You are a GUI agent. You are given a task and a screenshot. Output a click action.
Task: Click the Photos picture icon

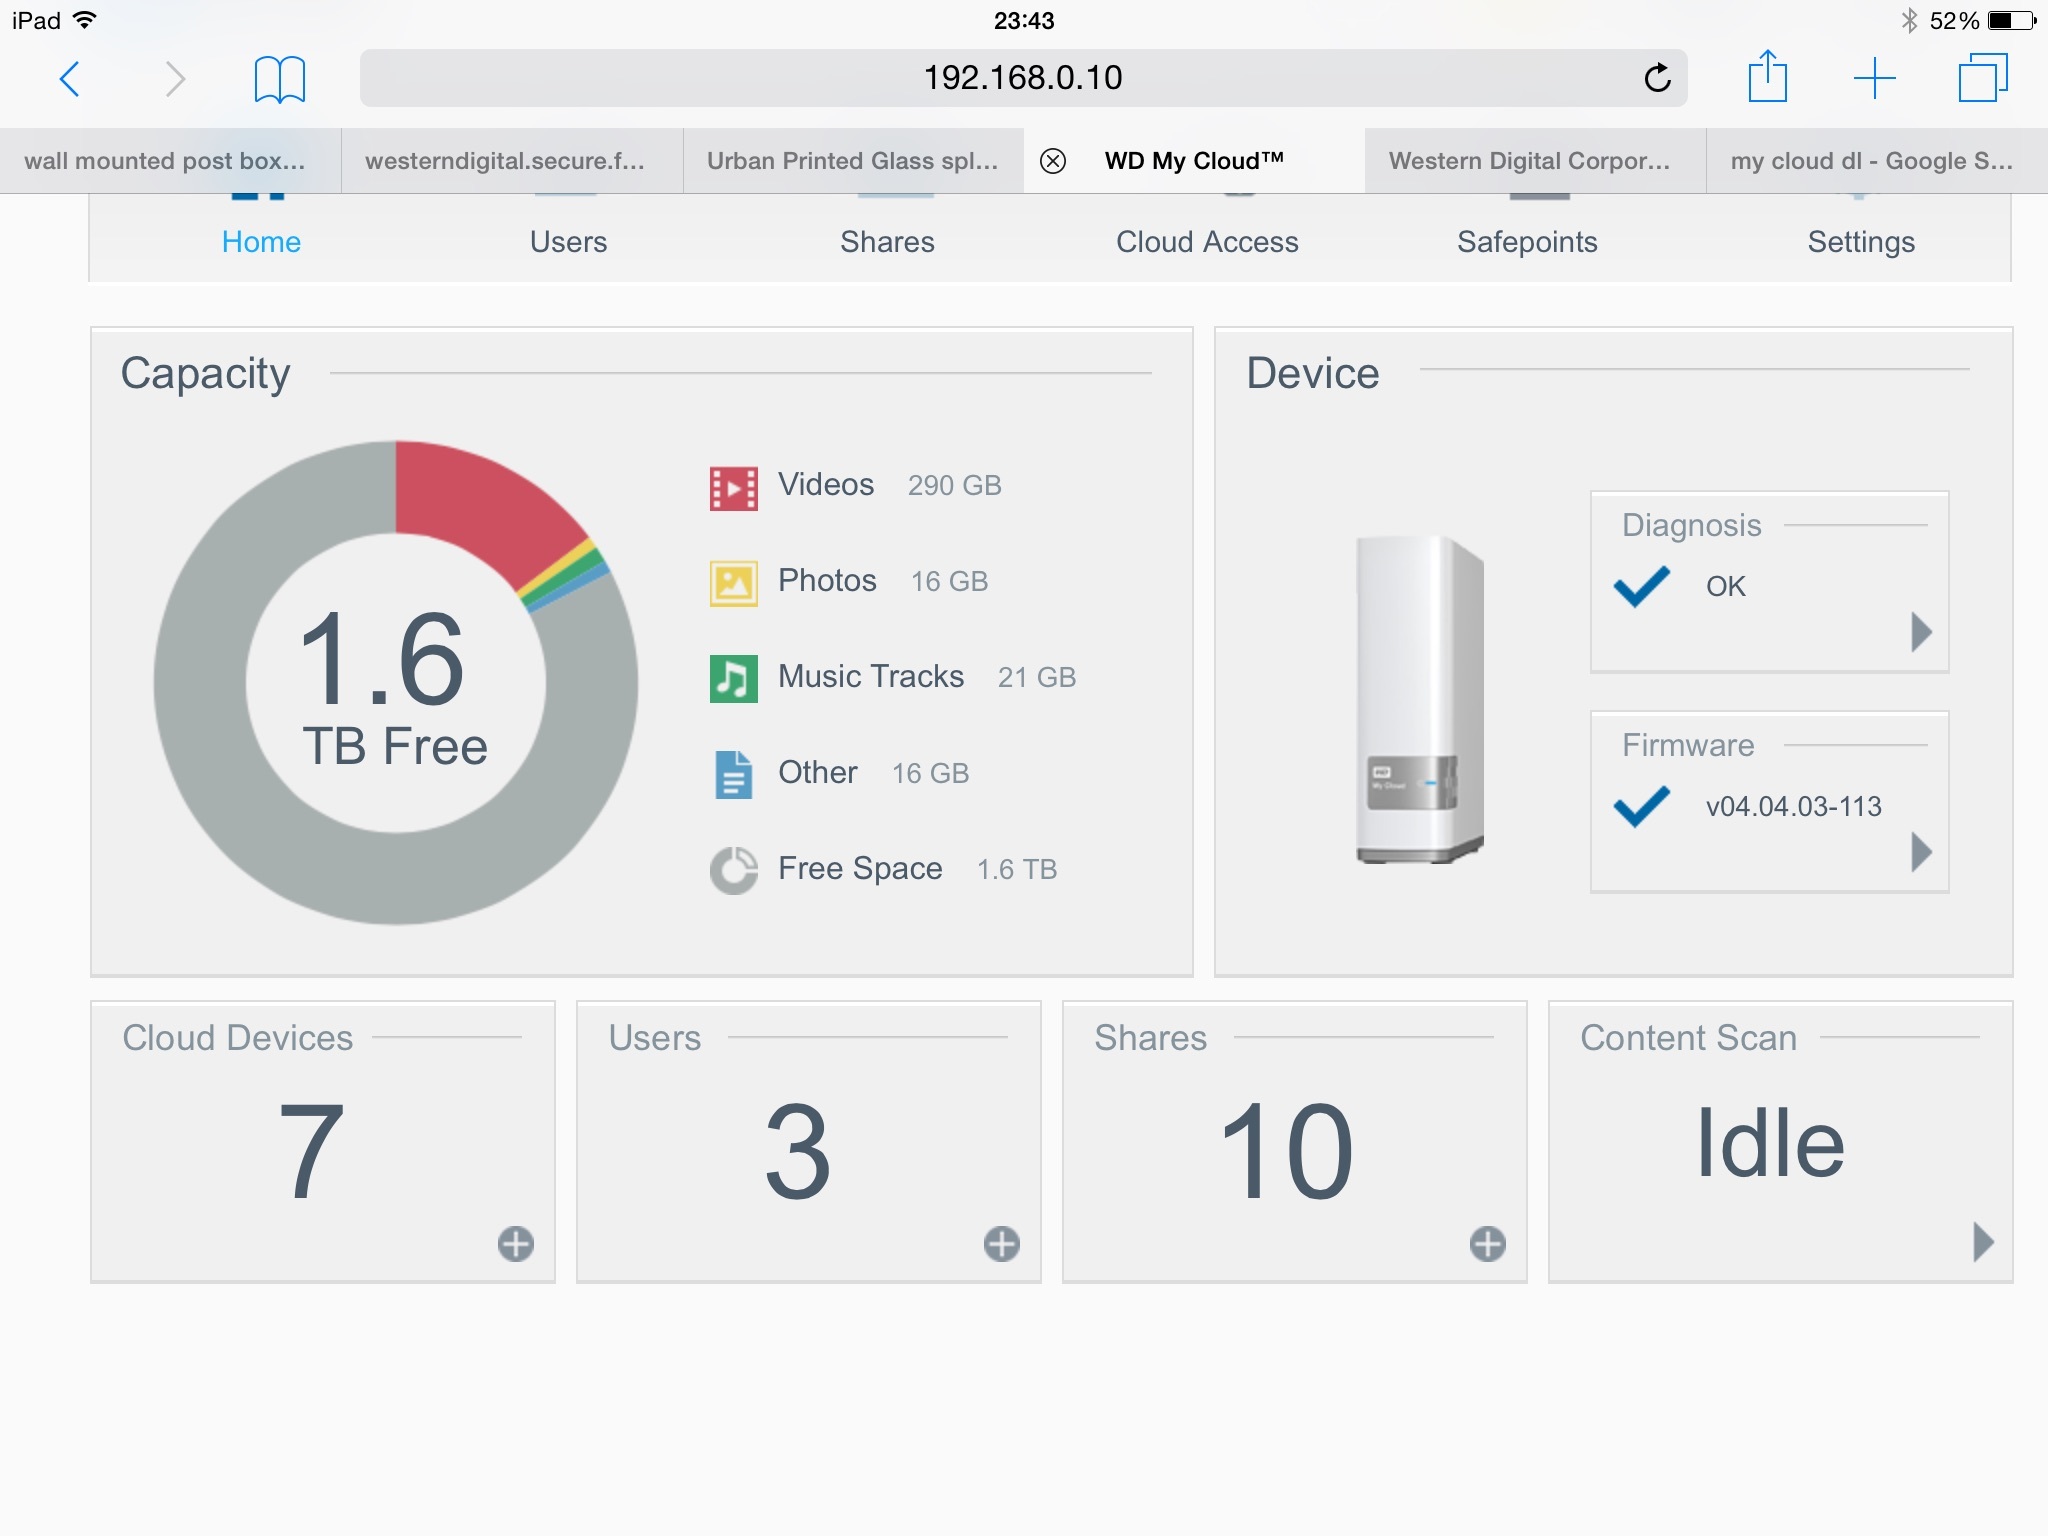click(733, 583)
